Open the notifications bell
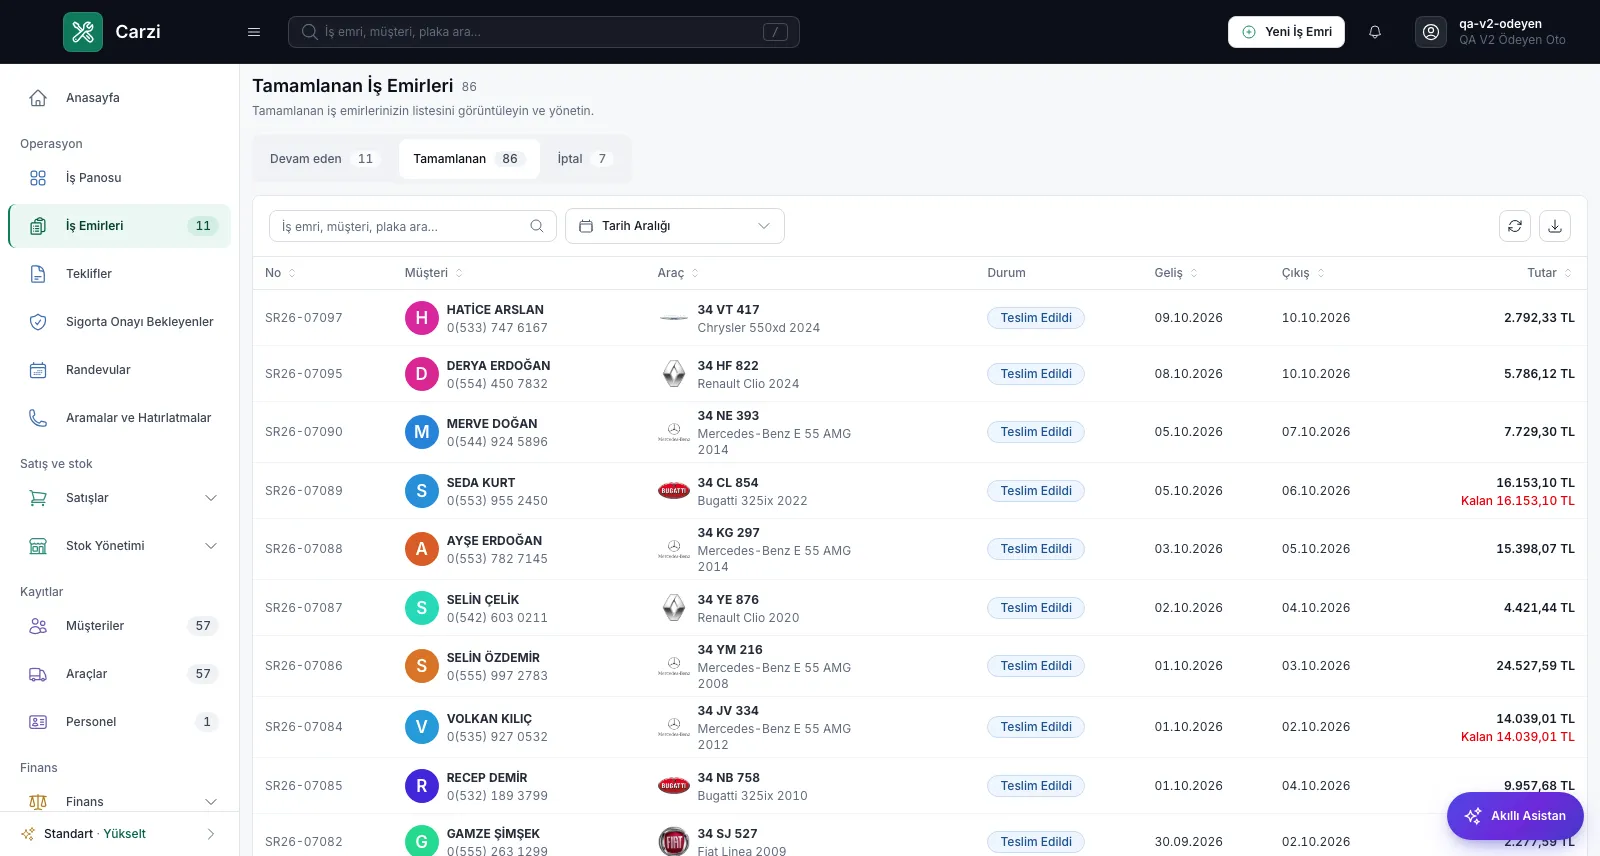This screenshot has width=1600, height=856. (x=1375, y=32)
